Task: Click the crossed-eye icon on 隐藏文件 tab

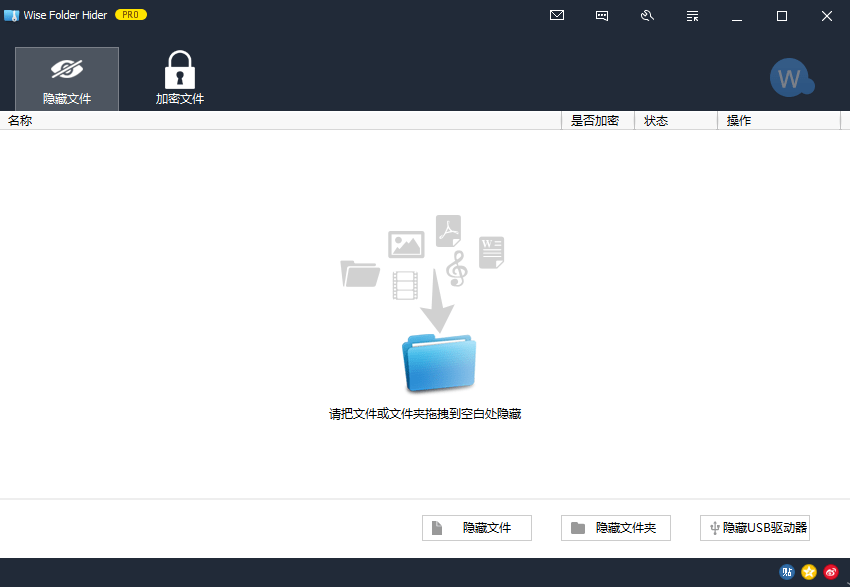Action: coord(66,68)
